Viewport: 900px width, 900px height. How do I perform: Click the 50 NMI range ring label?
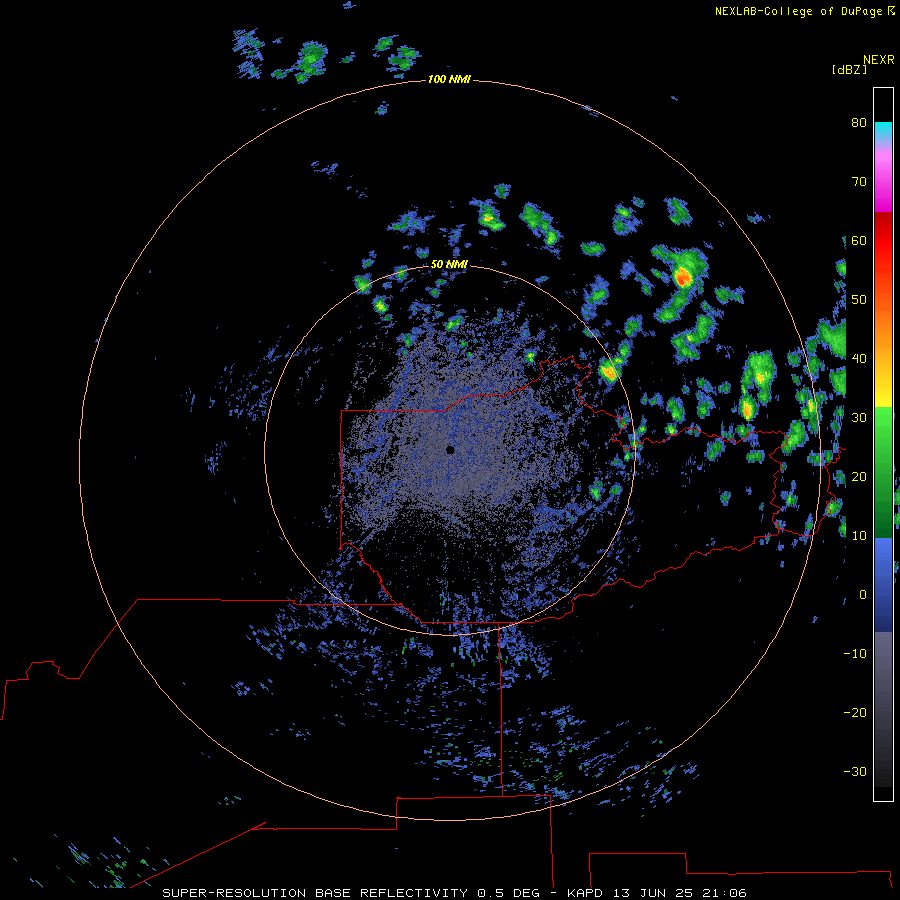click(x=449, y=264)
